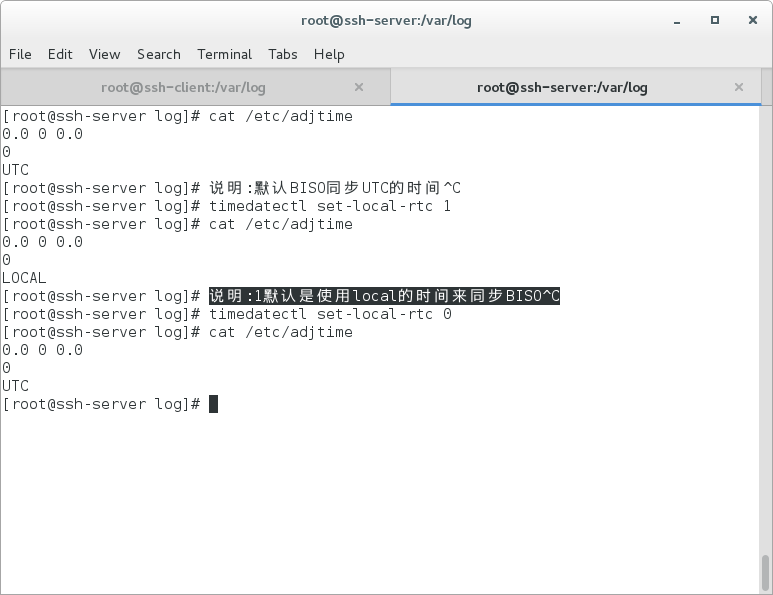This screenshot has height=595, width=773.
Task: Maximize the terminal window
Action: pyautogui.click(x=715, y=20)
